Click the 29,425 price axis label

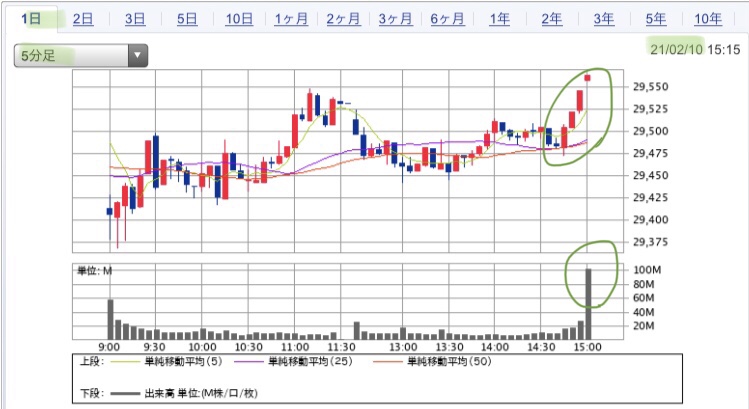click(x=651, y=197)
